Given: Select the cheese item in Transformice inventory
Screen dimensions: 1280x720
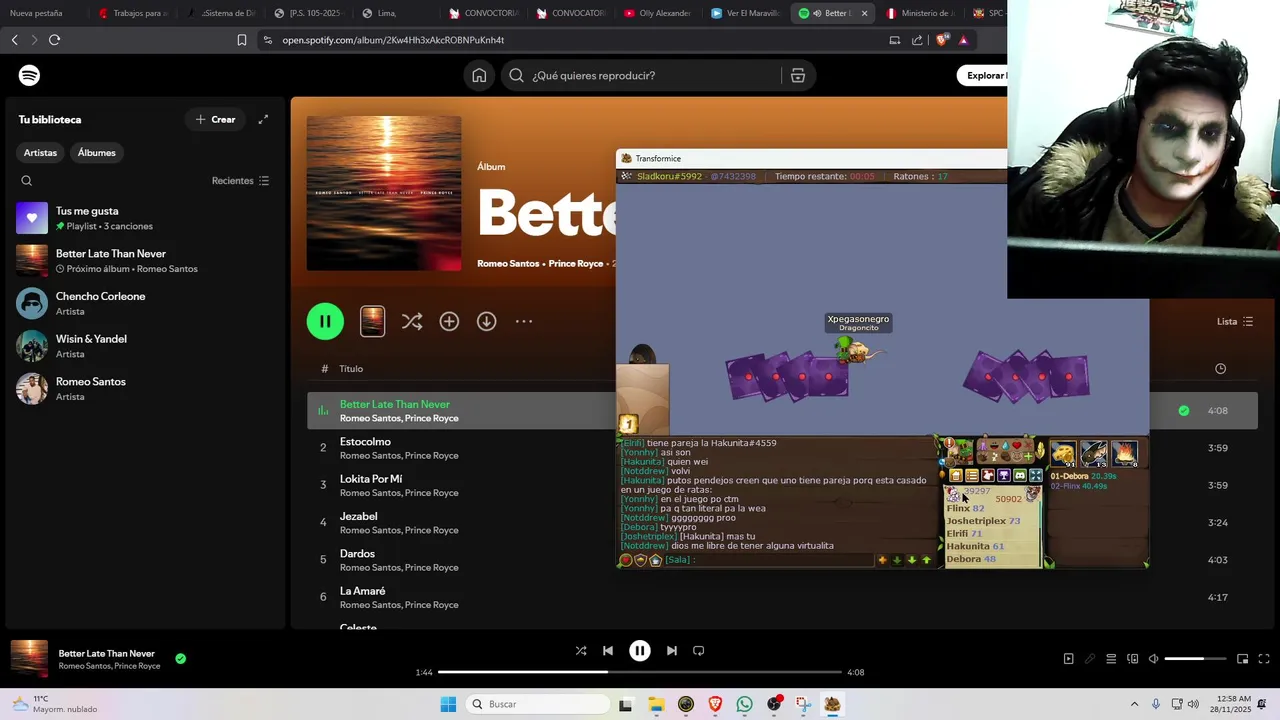Looking at the screenshot, I should click(1063, 454).
